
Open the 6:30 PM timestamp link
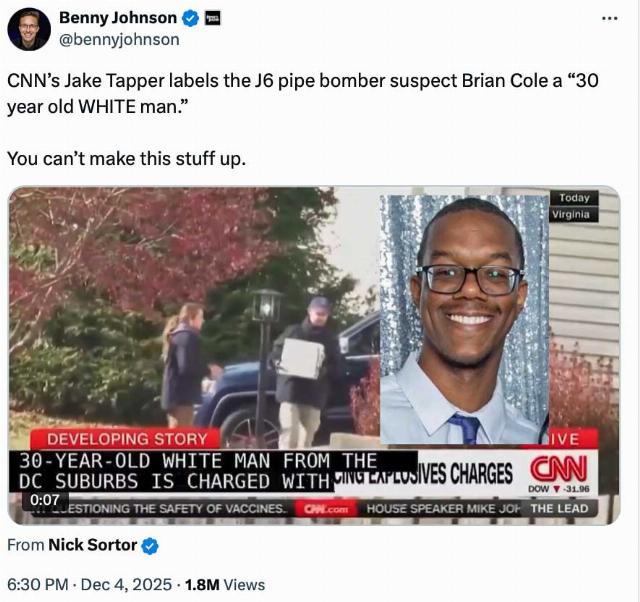[x=38, y=585]
